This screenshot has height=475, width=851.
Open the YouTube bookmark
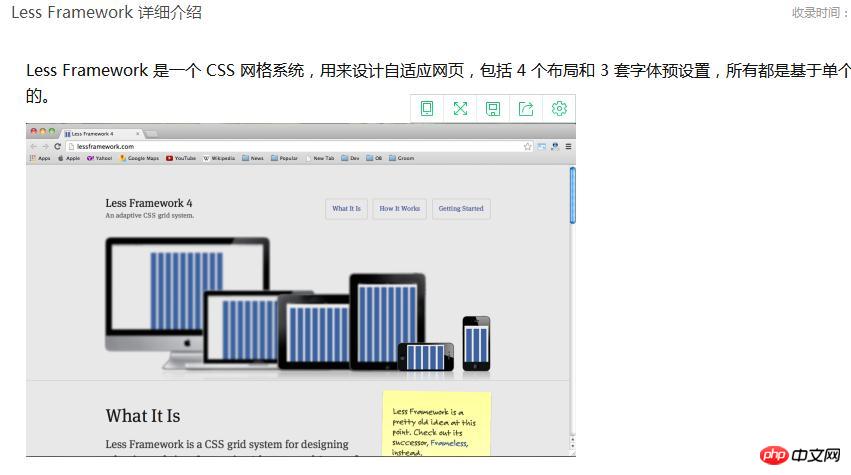(x=181, y=159)
